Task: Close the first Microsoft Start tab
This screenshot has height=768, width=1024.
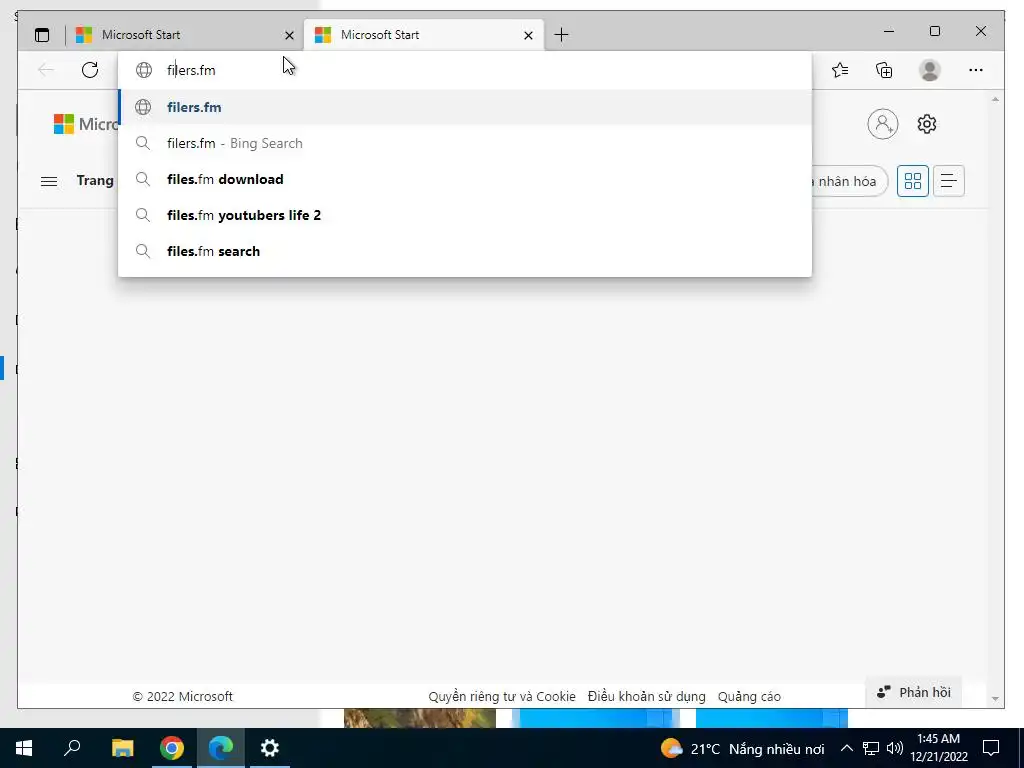Action: click(x=289, y=35)
